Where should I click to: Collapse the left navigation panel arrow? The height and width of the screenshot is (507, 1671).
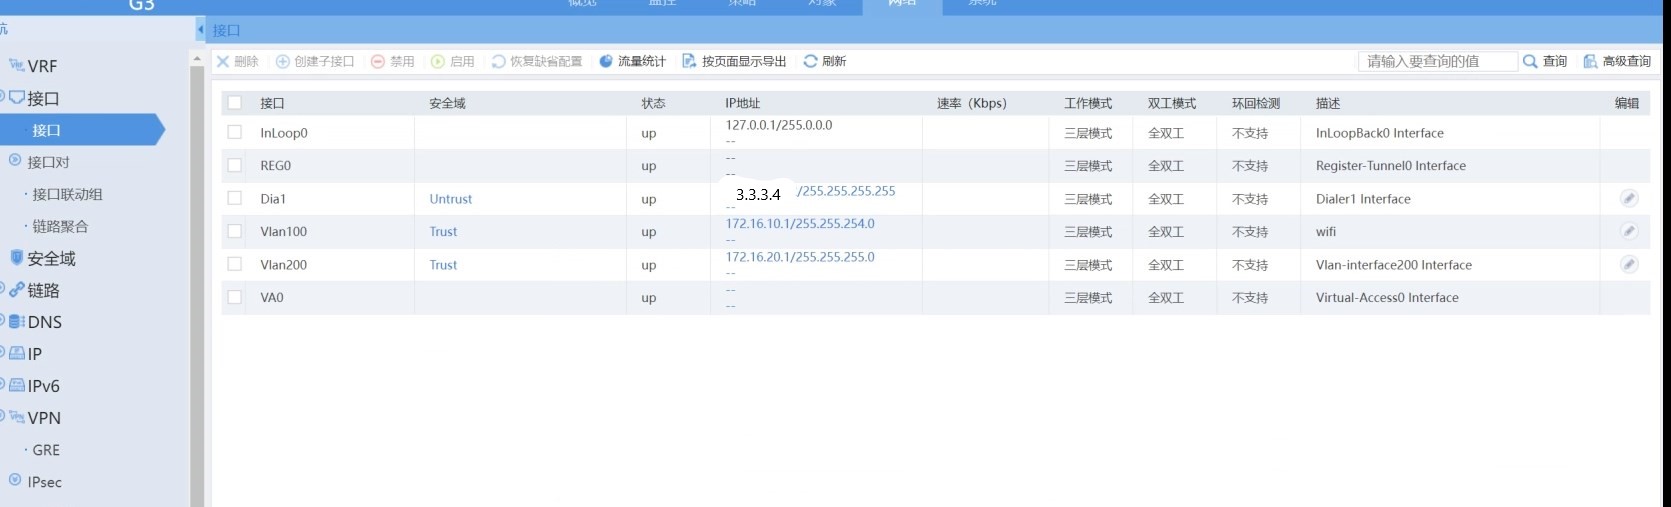pos(200,30)
